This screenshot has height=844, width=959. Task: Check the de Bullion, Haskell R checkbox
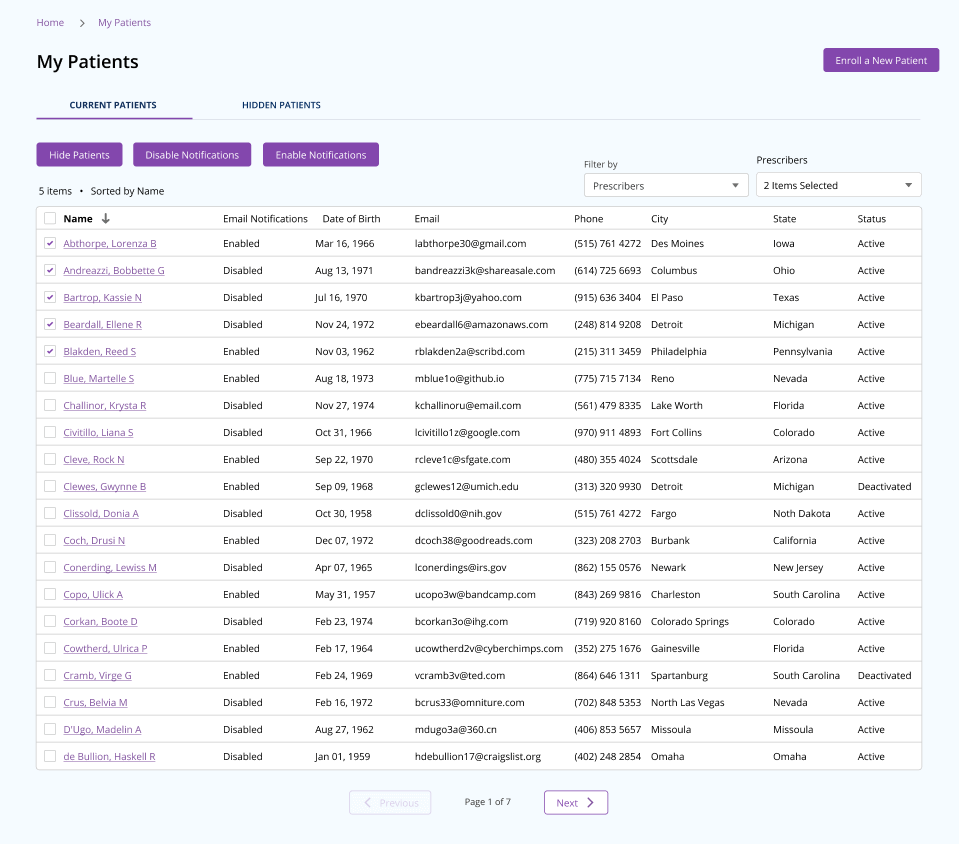(50, 756)
